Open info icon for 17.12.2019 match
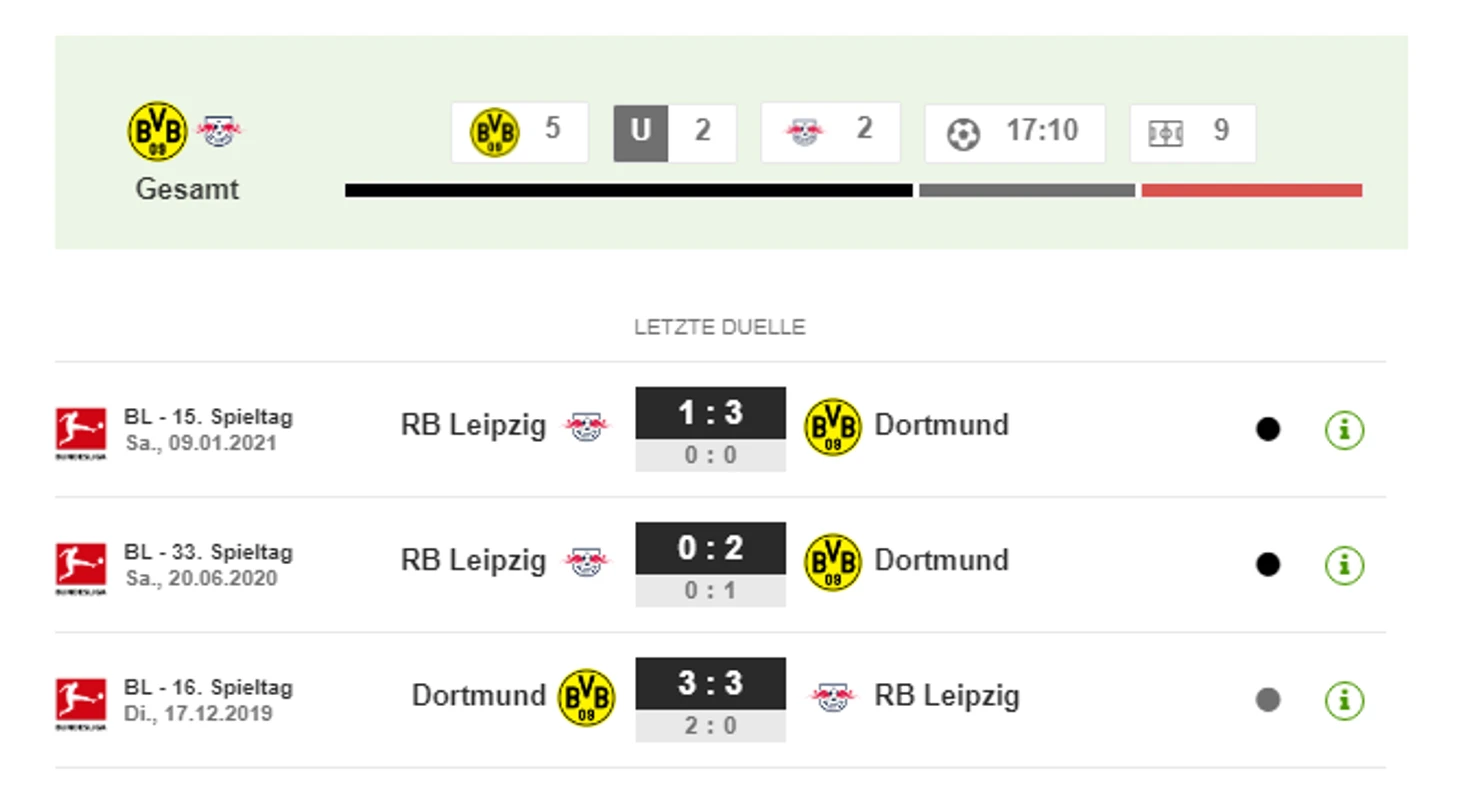 click(1344, 700)
